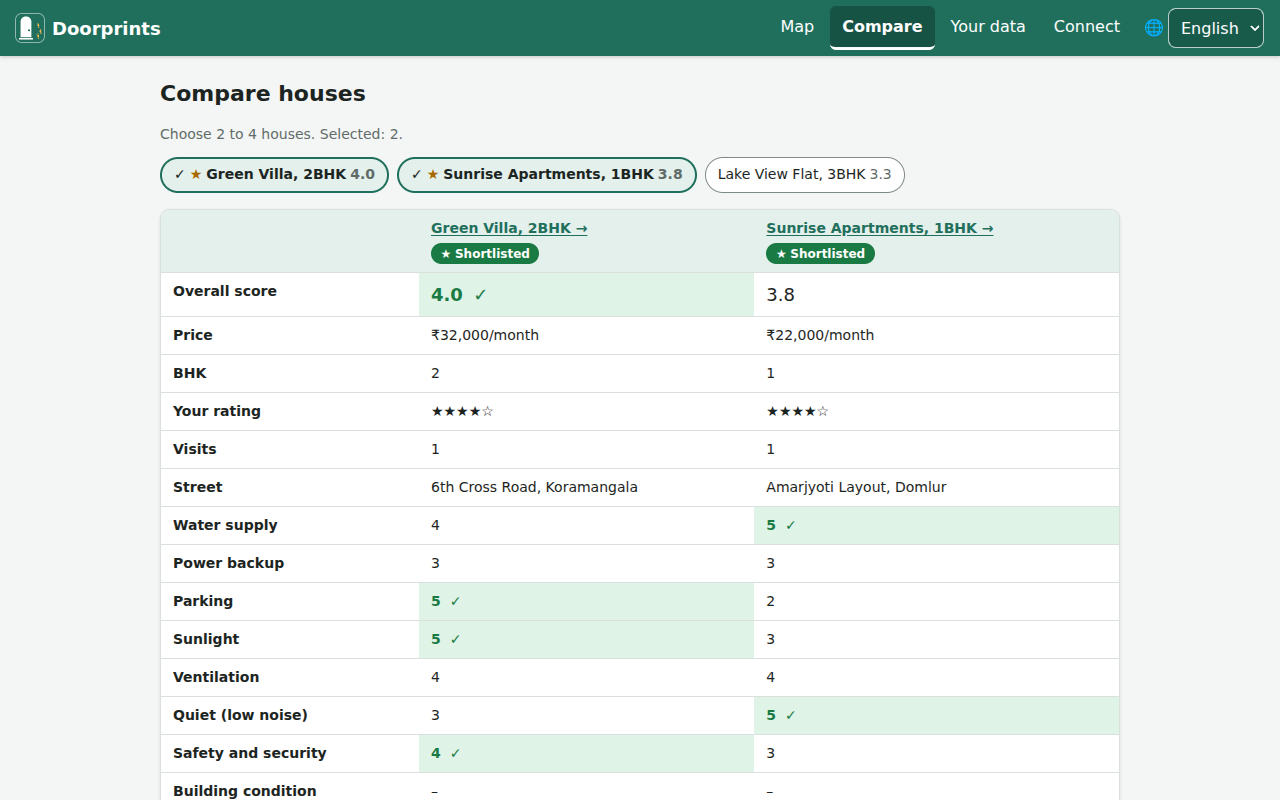The height and width of the screenshot is (800, 1280).
Task: Deselect the Green Villa, 2BHK chip
Action: click(x=274, y=174)
